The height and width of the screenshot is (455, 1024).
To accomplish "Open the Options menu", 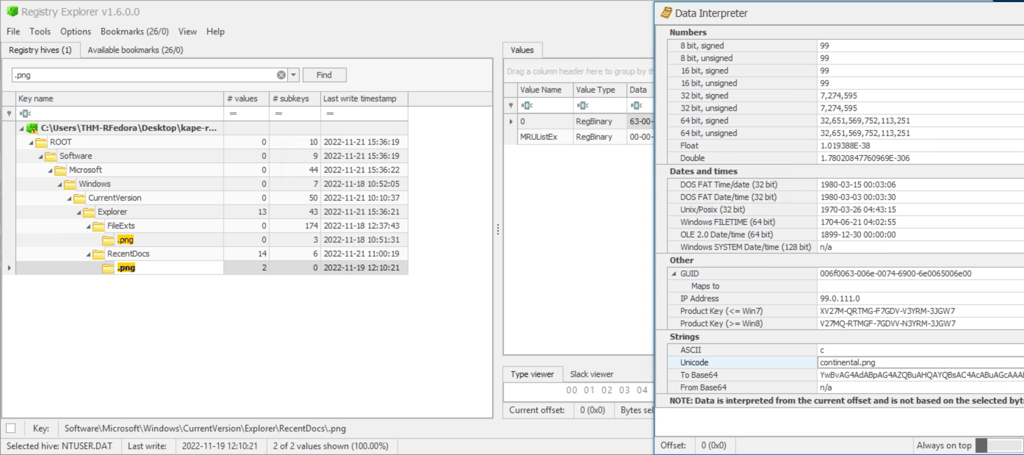I will (76, 31).
